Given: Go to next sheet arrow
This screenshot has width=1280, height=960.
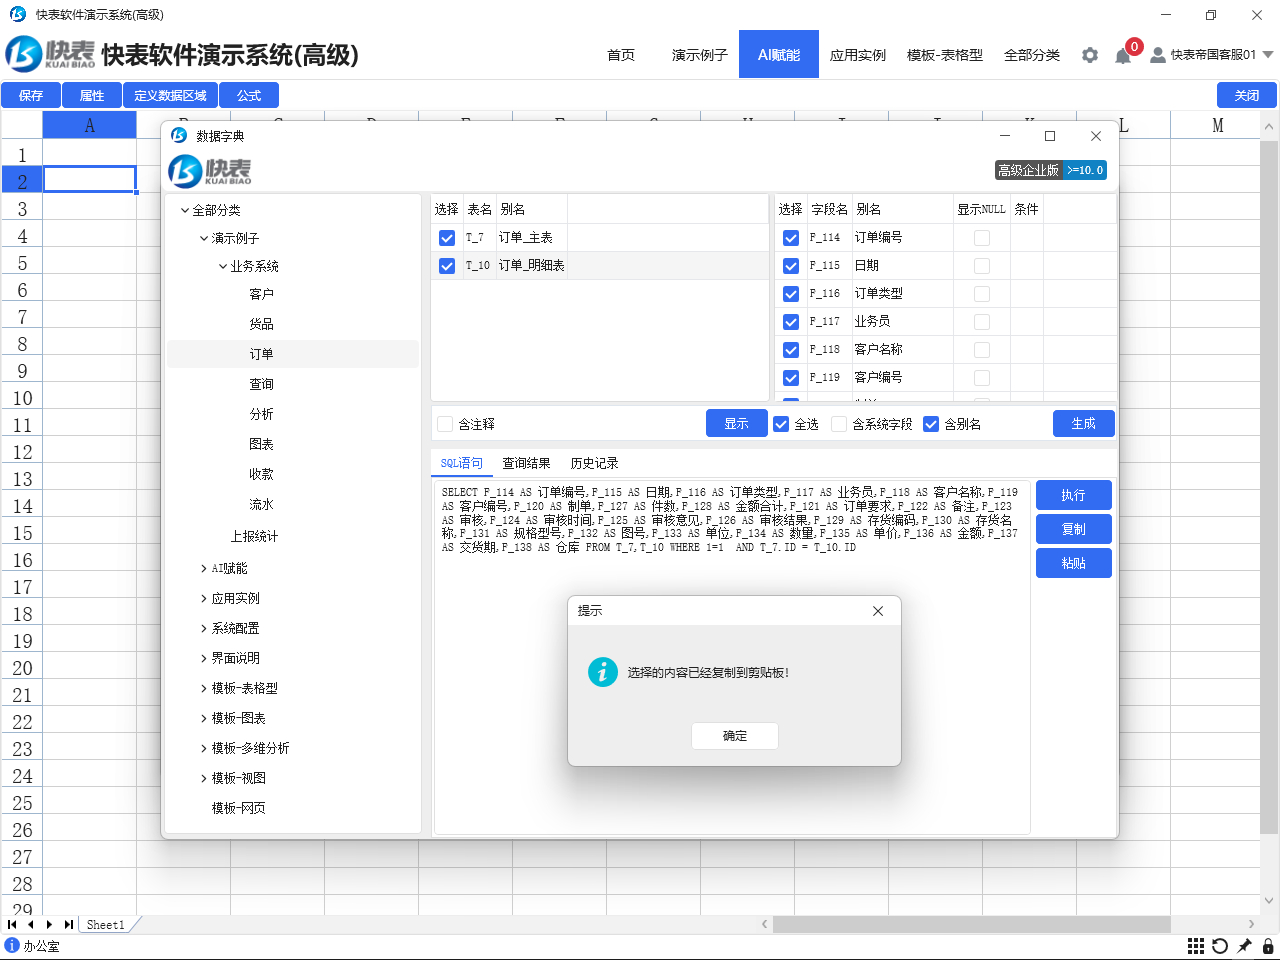Looking at the screenshot, I should coord(49,924).
